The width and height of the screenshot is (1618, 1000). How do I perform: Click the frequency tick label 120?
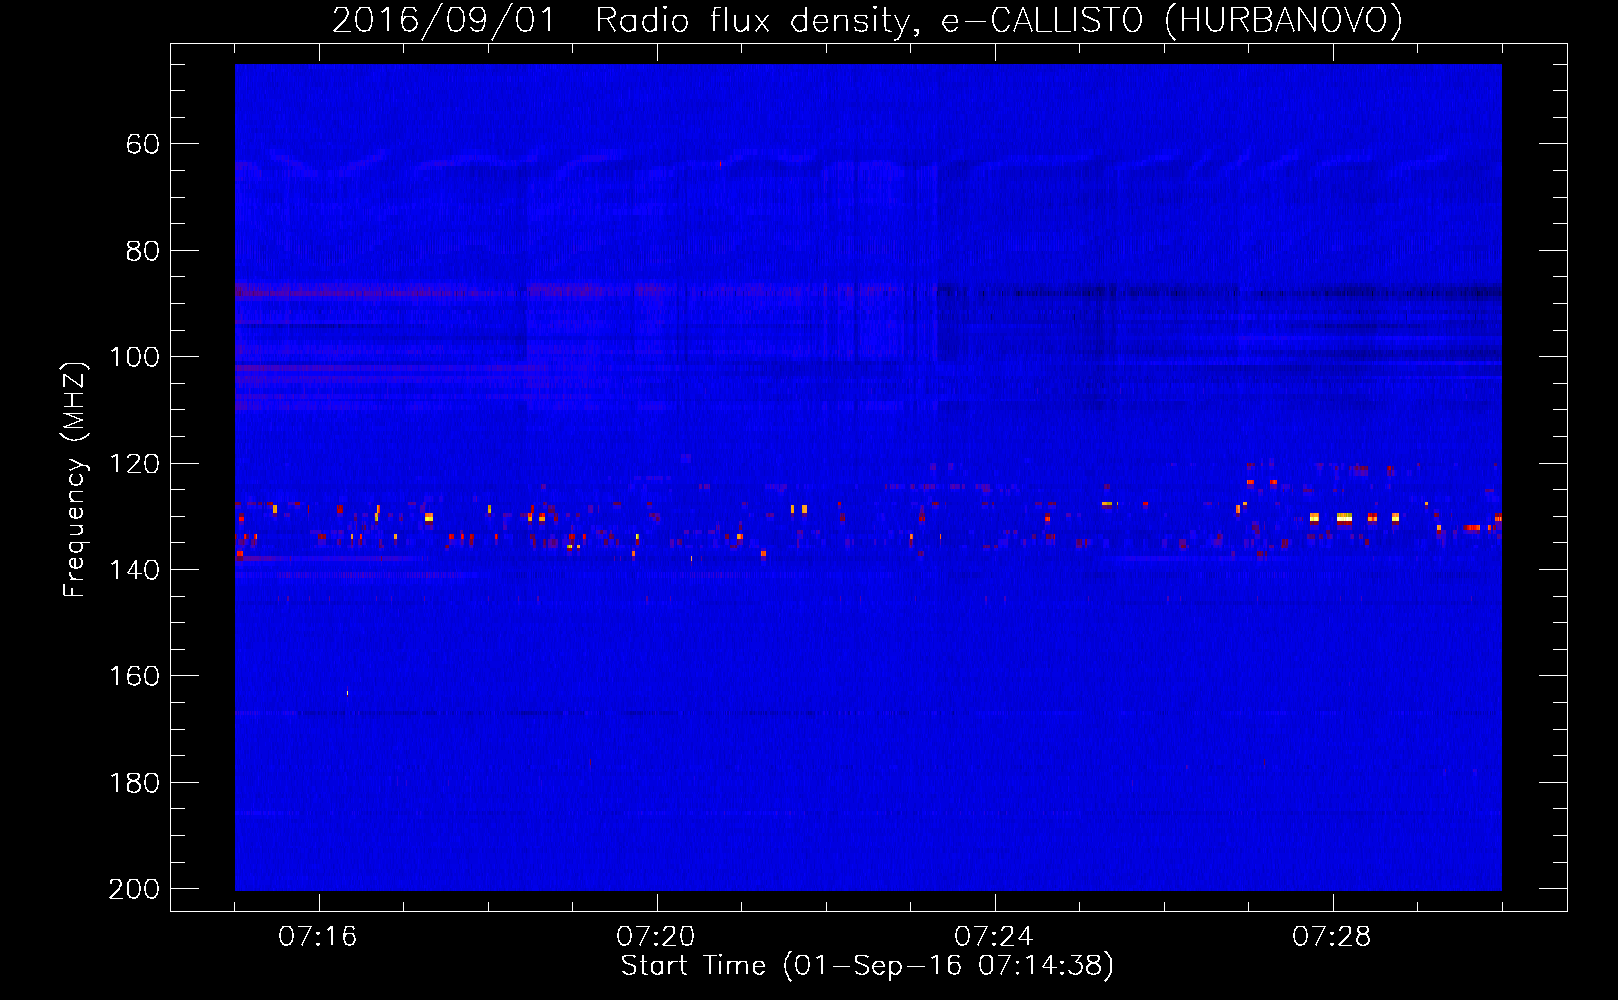coord(134,464)
